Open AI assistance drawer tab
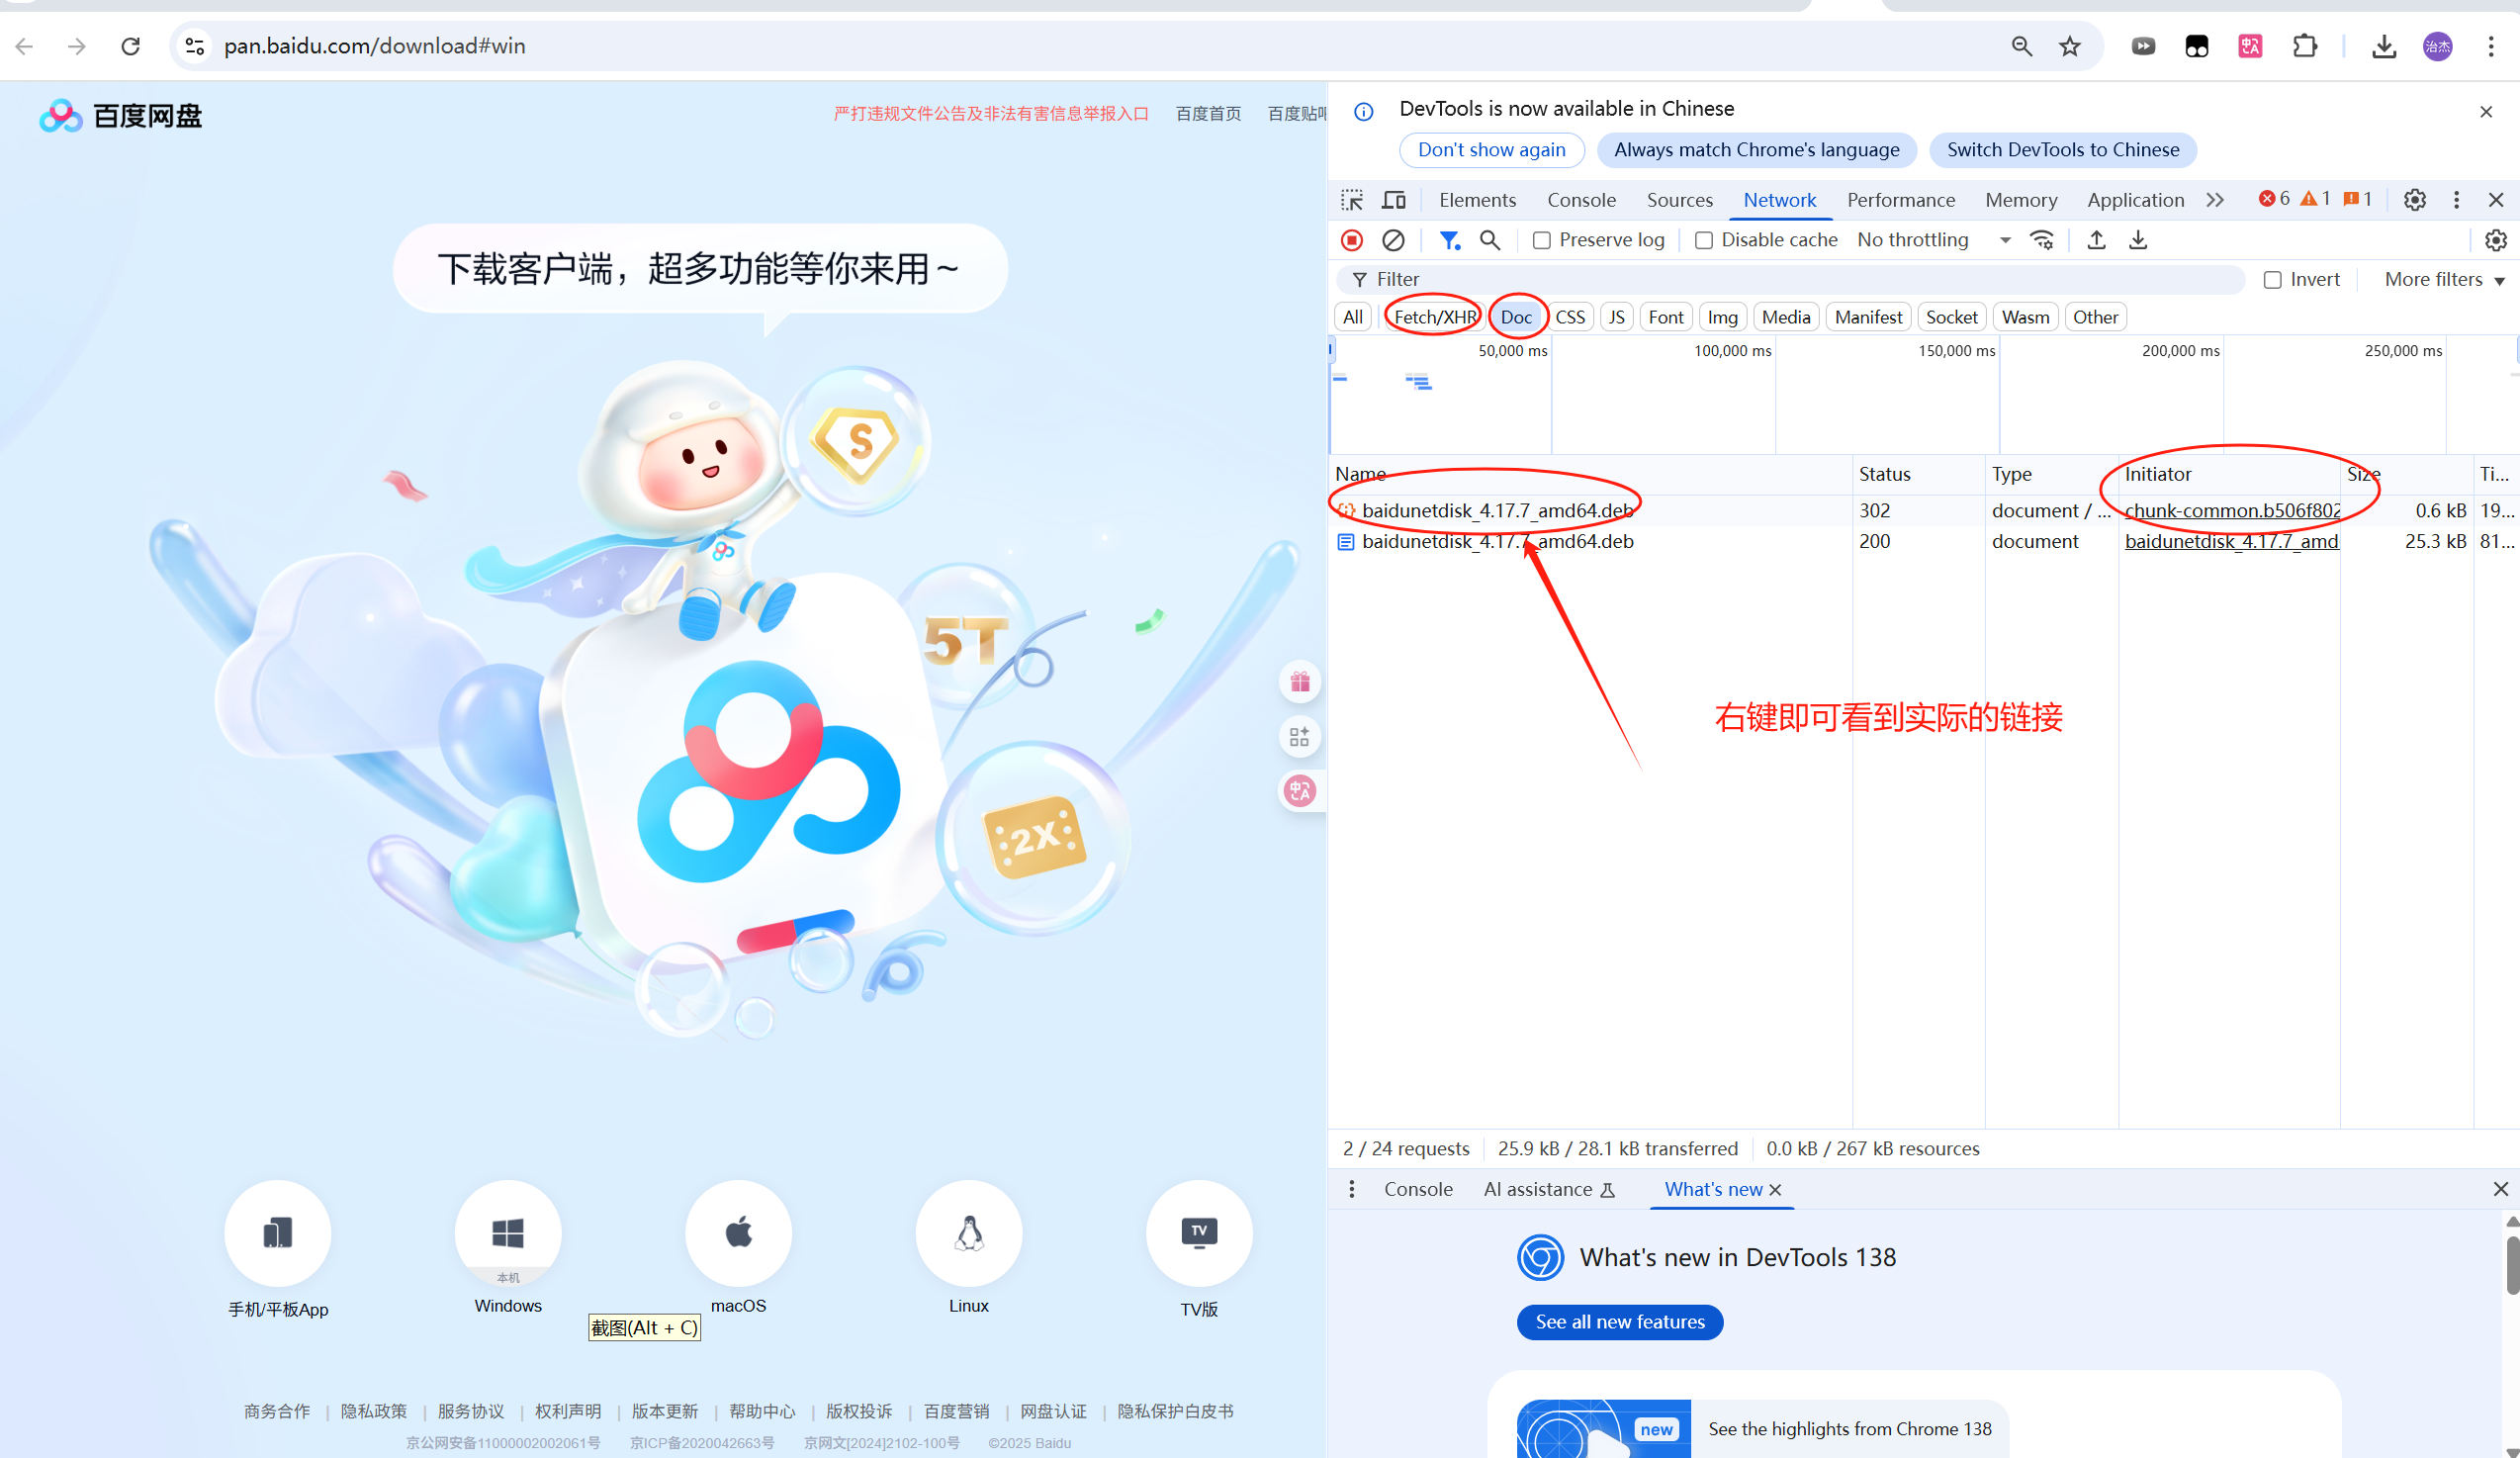Screen dimensions: 2520x1458 1548,1189
